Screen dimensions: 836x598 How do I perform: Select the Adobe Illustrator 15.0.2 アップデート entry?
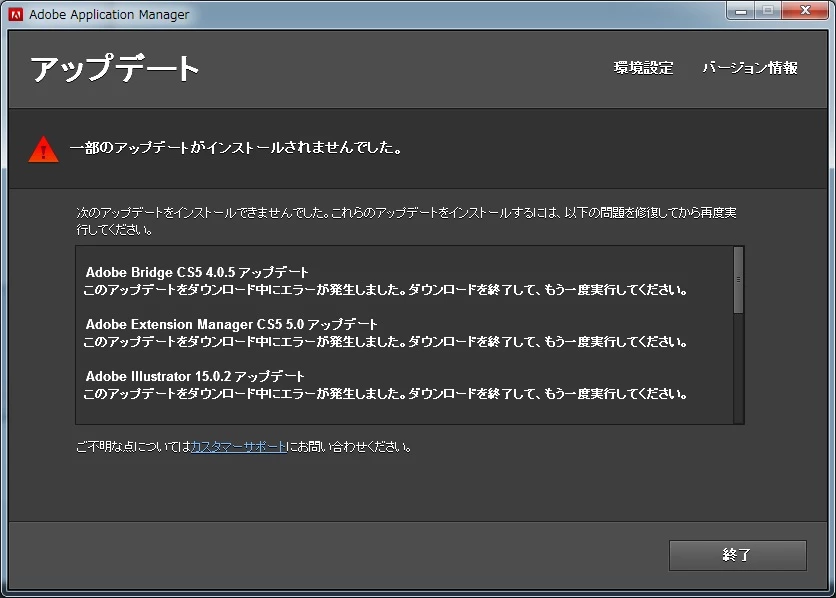195,376
